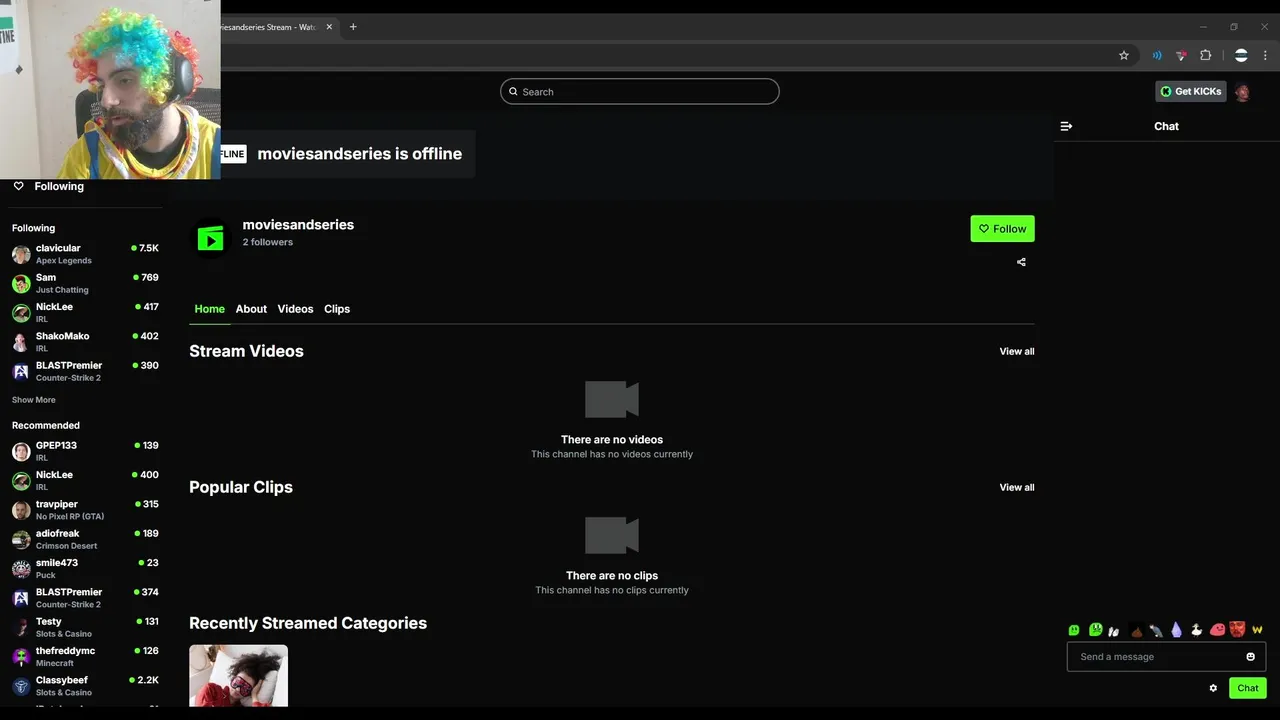
Task: Open the Chrome three-dot menu
Action: point(1265,55)
